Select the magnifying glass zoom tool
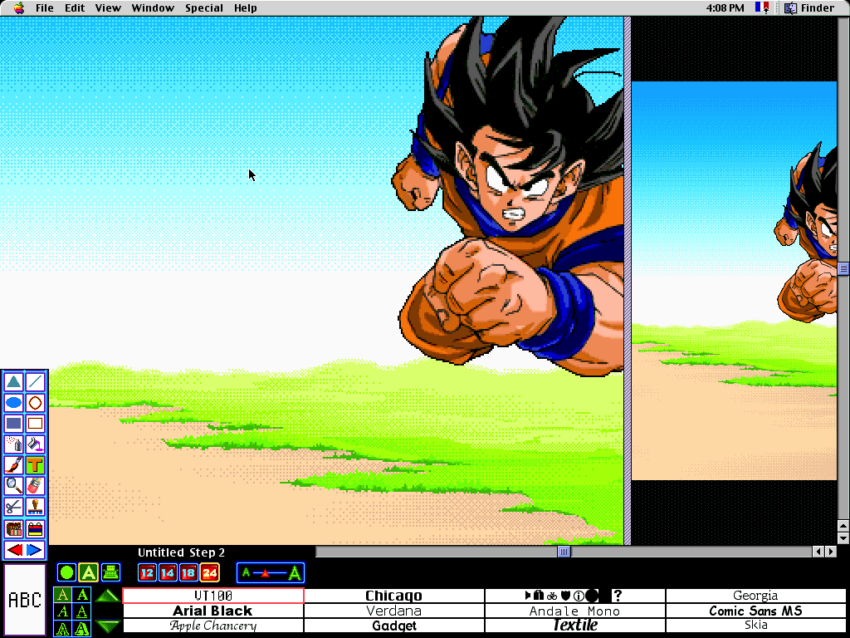The height and width of the screenshot is (638, 850). [x=14, y=486]
